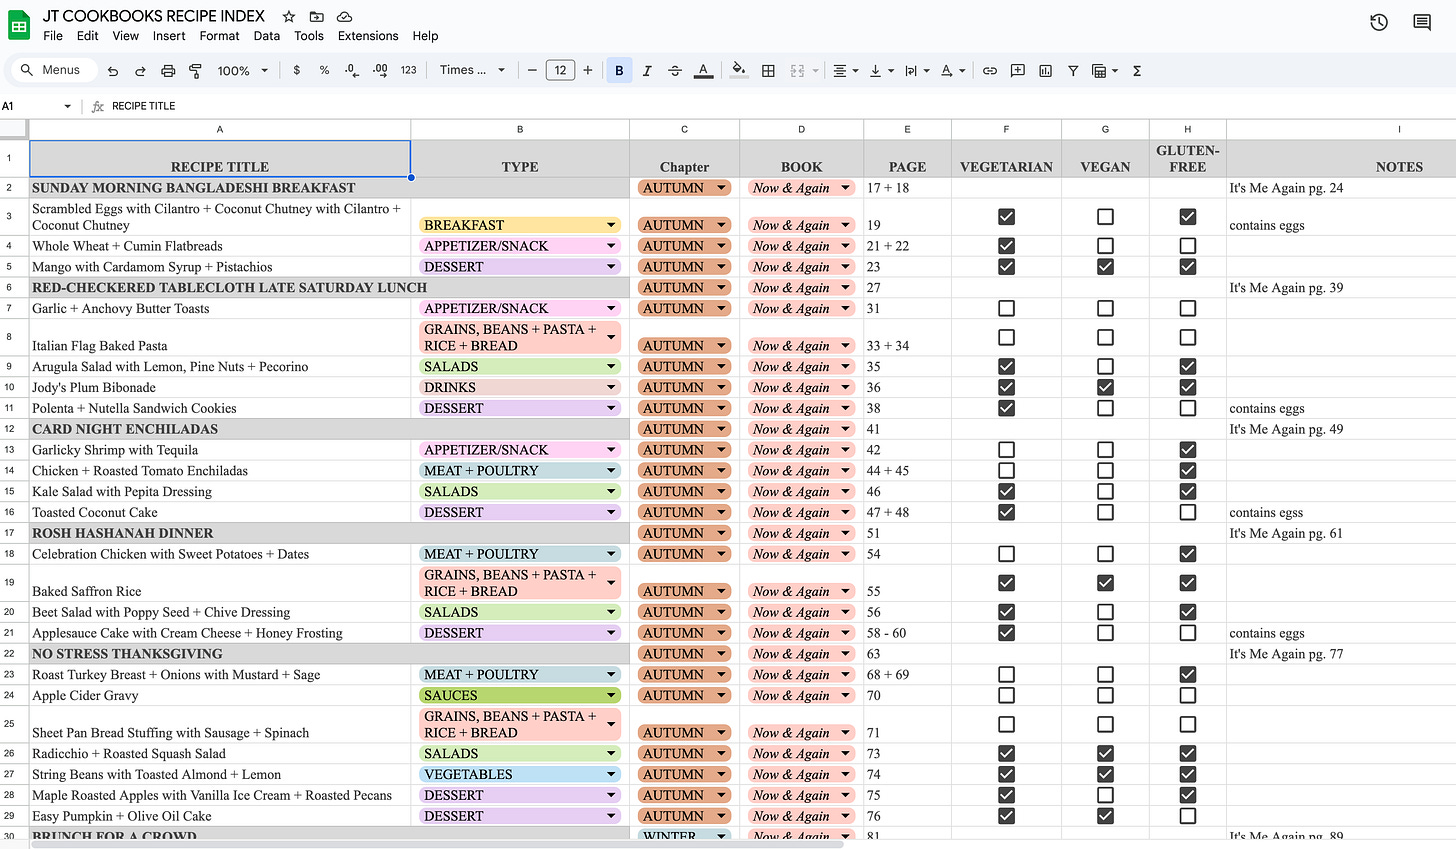Toggle italic formatting
This screenshot has width=1456, height=849.
point(647,71)
